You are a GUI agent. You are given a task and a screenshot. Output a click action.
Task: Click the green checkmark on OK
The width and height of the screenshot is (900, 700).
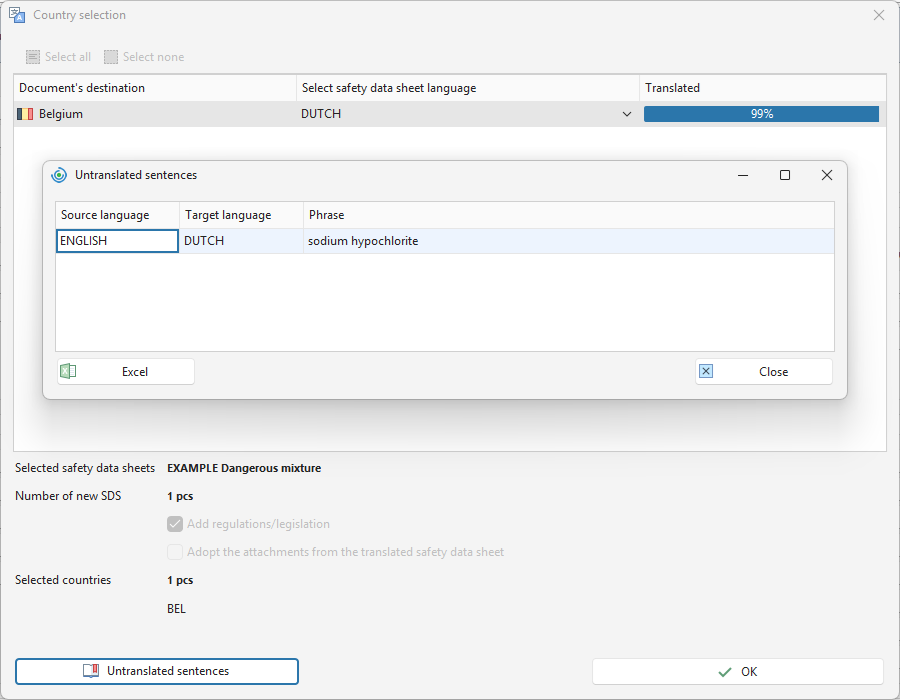coord(725,671)
